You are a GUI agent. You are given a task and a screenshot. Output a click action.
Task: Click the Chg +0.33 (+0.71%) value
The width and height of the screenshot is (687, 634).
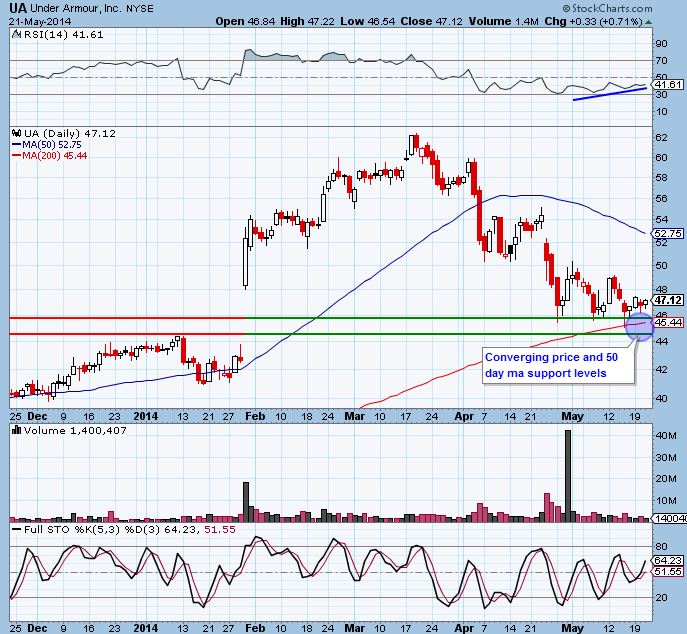[x=594, y=21]
